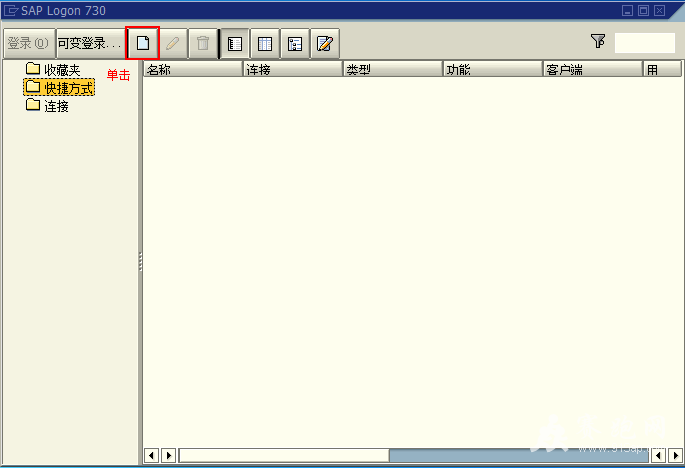
Task: Click the horizontal scrollbar track
Action: pos(413,455)
